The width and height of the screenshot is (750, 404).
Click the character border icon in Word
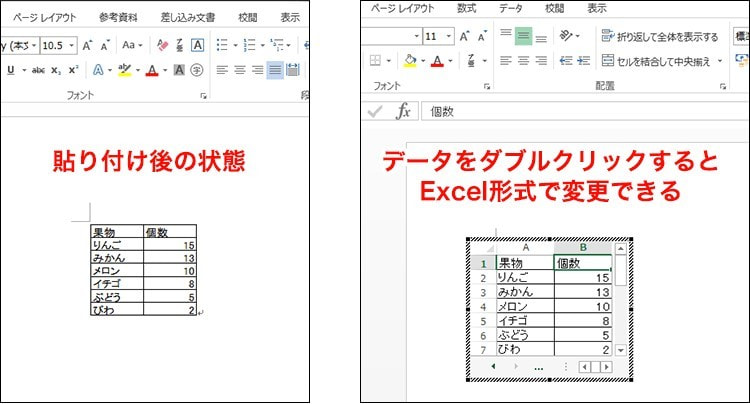click(x=197, y=45)
